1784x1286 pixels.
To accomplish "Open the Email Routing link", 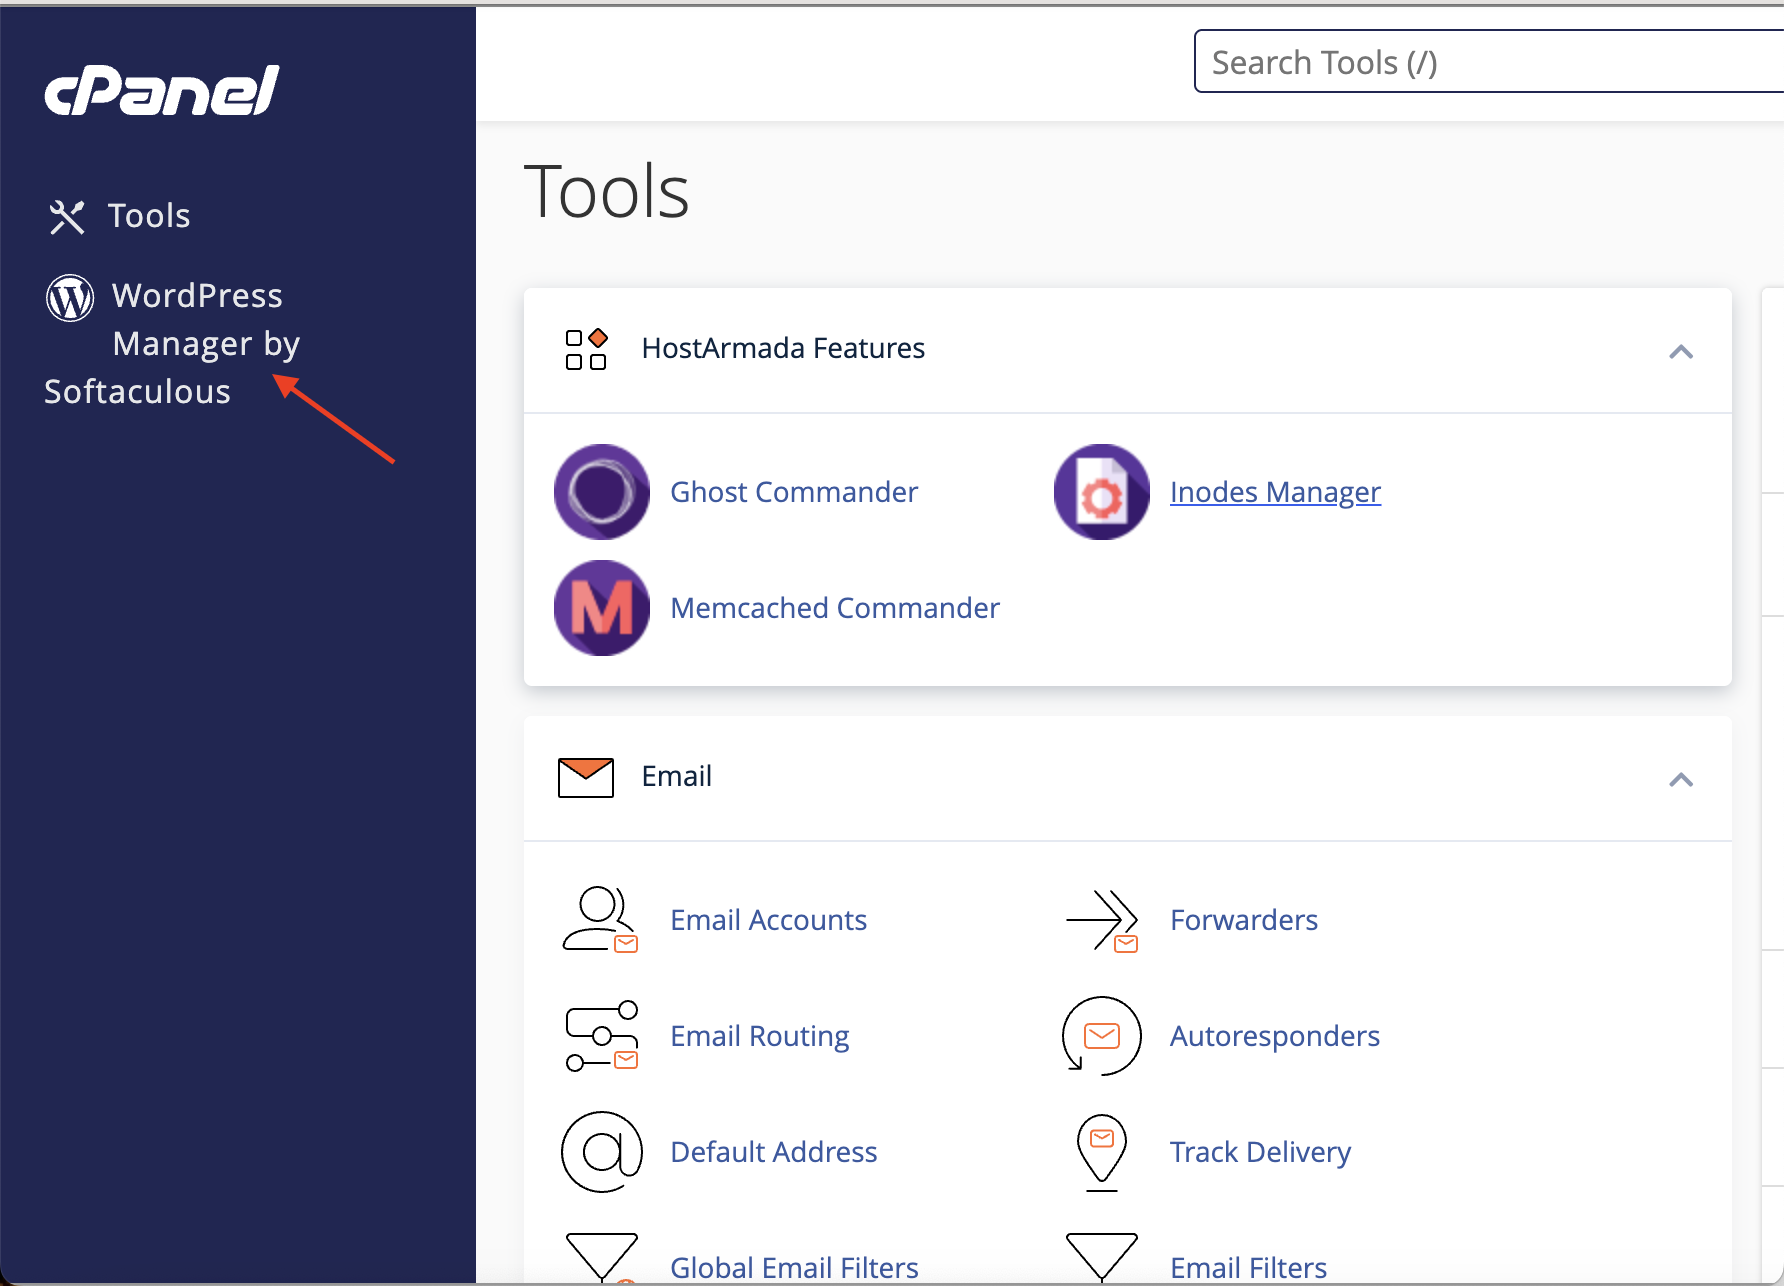I will point(760,1036).
